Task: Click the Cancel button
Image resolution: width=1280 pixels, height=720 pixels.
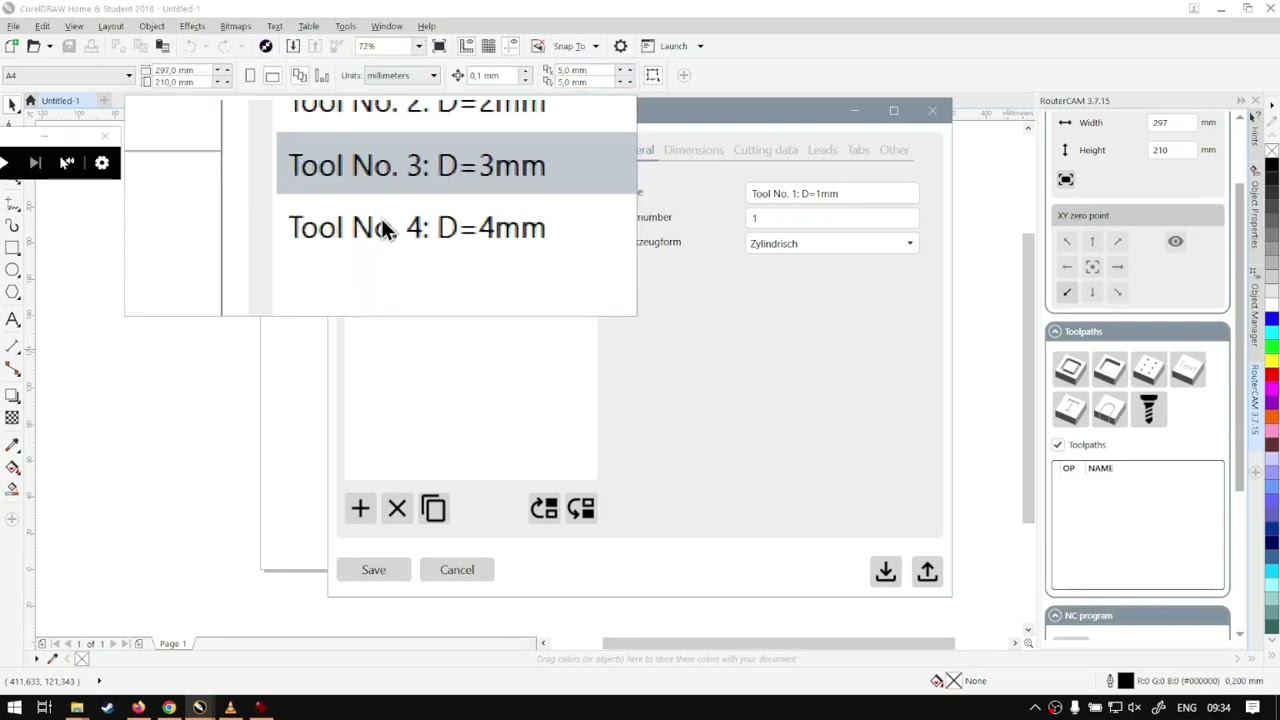Action: click(x=457, y=570)
